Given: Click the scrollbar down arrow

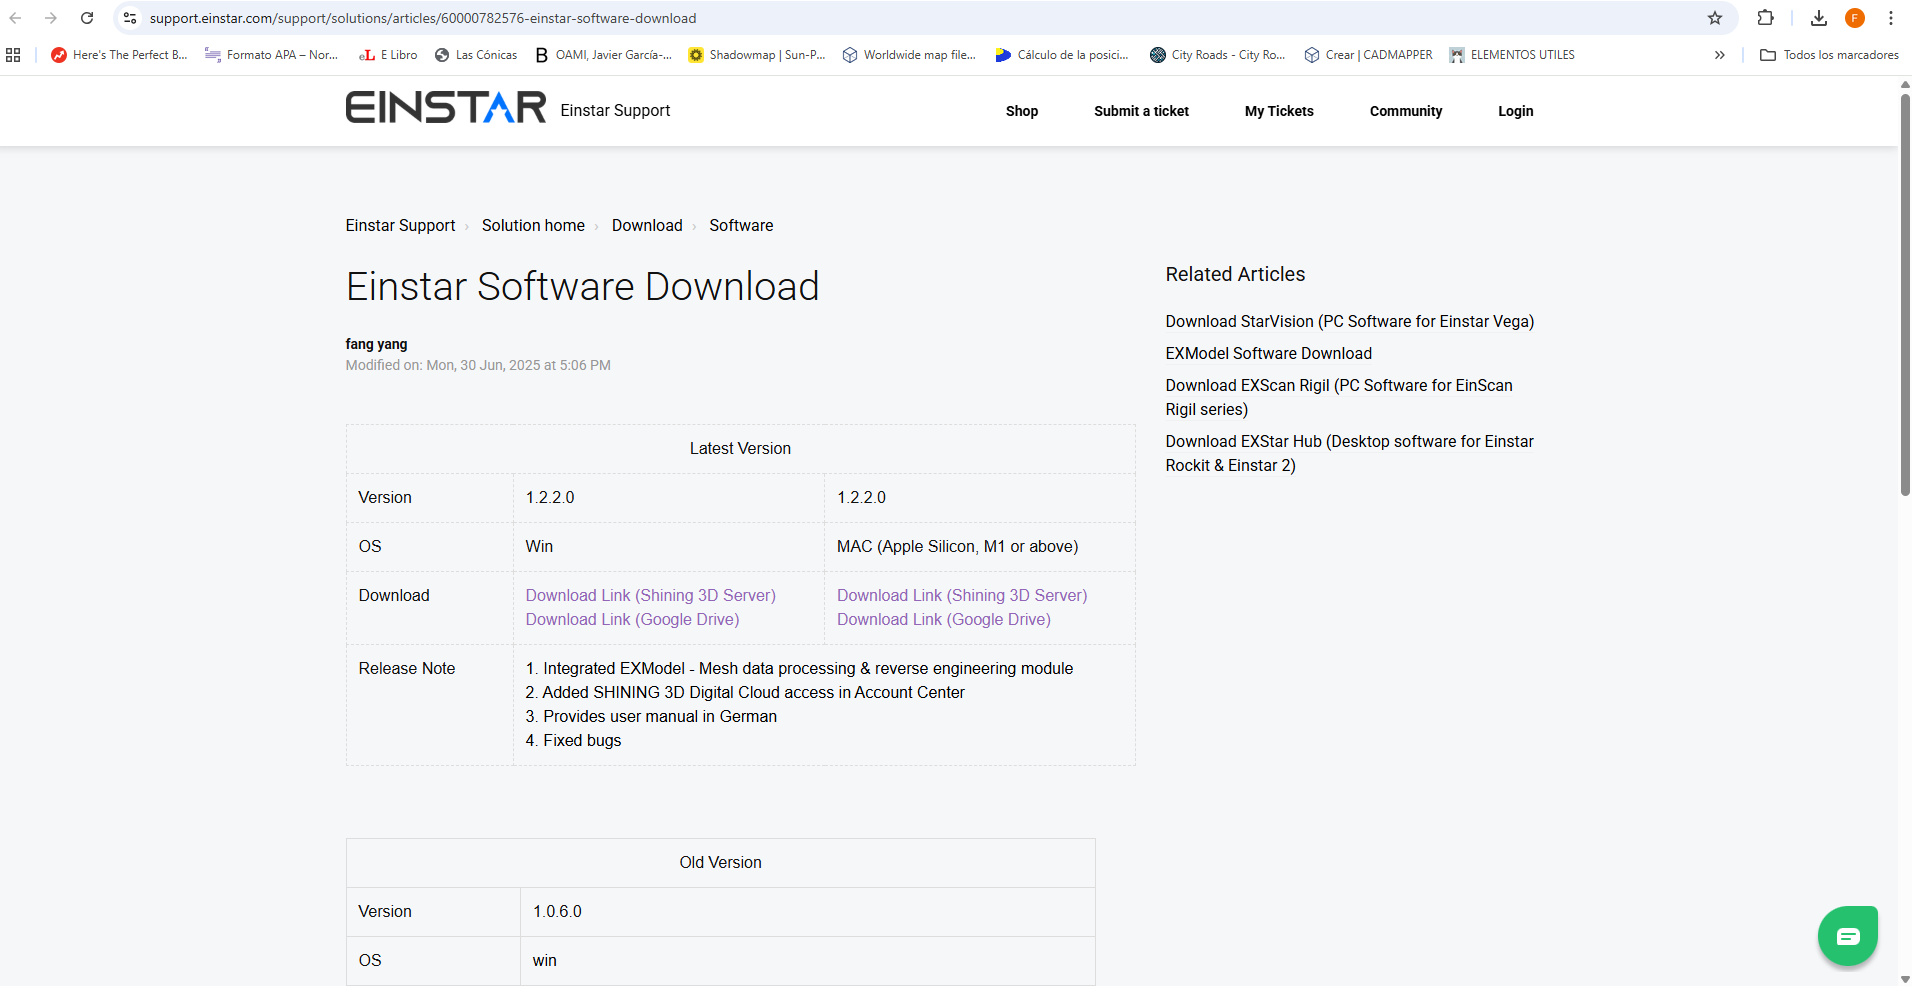Looking at the screenshot, I should [1905, 979].
